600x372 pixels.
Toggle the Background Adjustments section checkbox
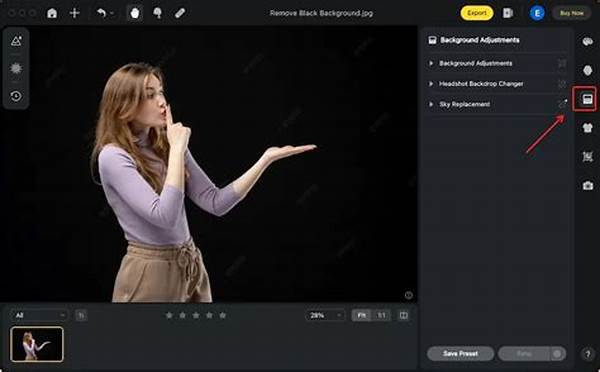point(562,63)
